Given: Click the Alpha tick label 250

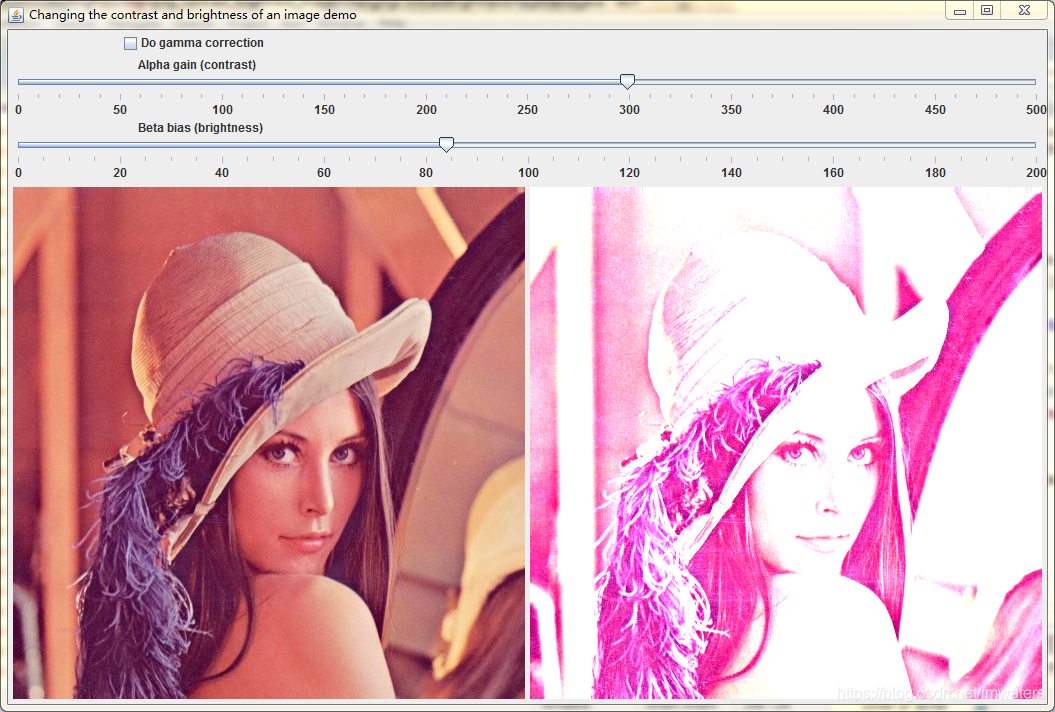Looking at the screenshot, I should point(528,110).
